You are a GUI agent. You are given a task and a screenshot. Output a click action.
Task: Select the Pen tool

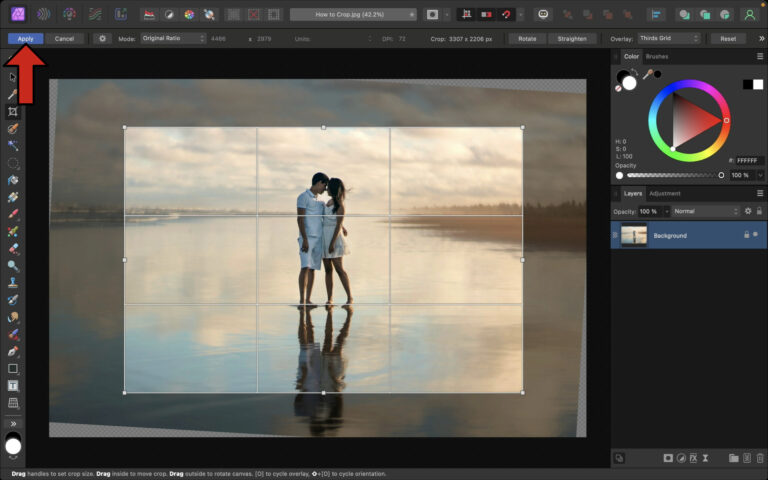[13, 352]
